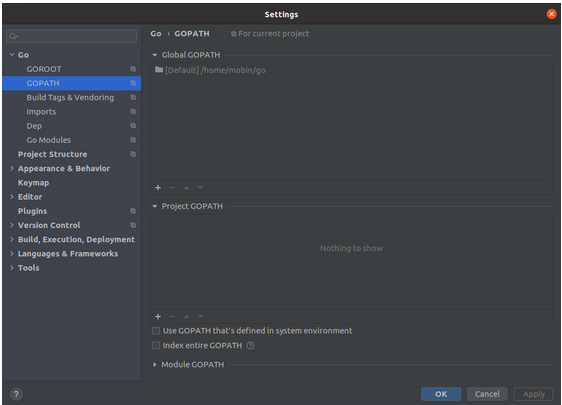Click the folder icon of default GOPATH entry
The image size is (562, 405).
(159, 70)
